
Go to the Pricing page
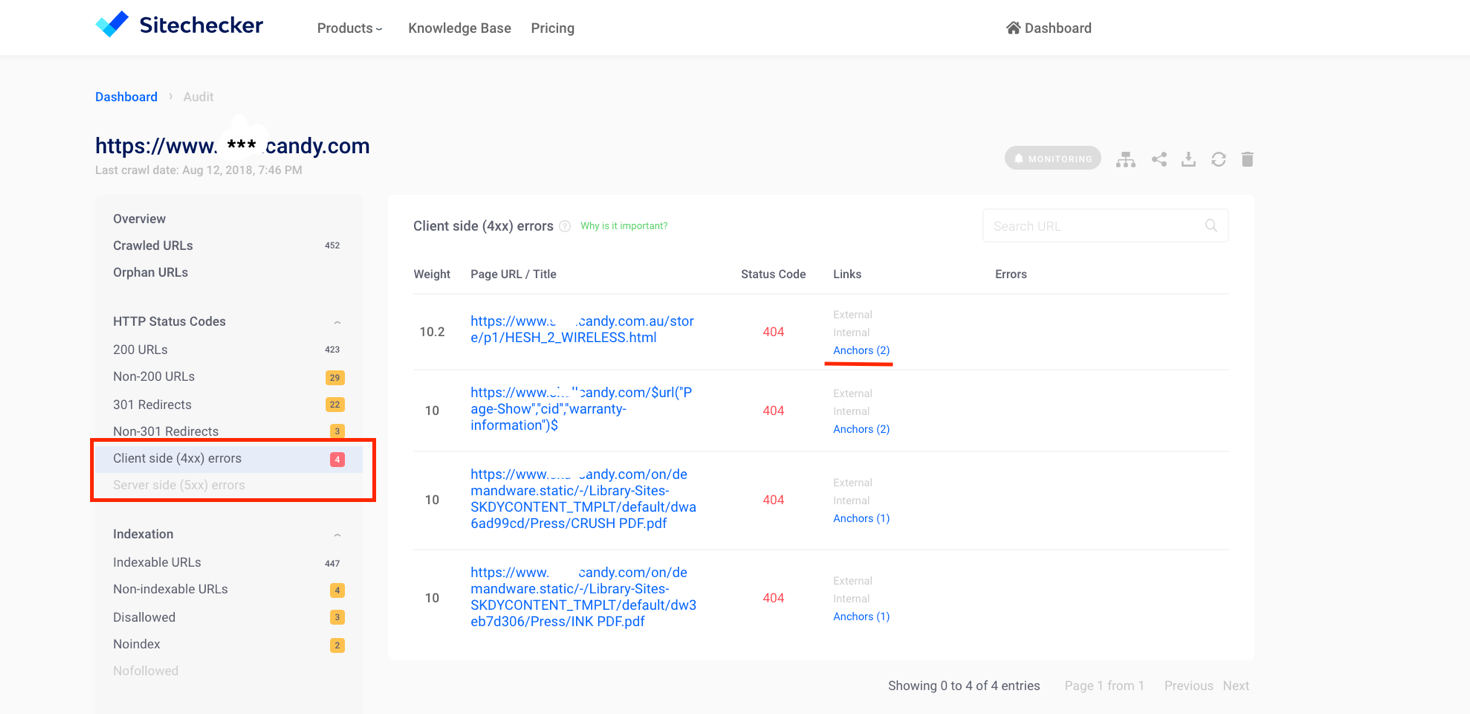(x=552, y=28)
